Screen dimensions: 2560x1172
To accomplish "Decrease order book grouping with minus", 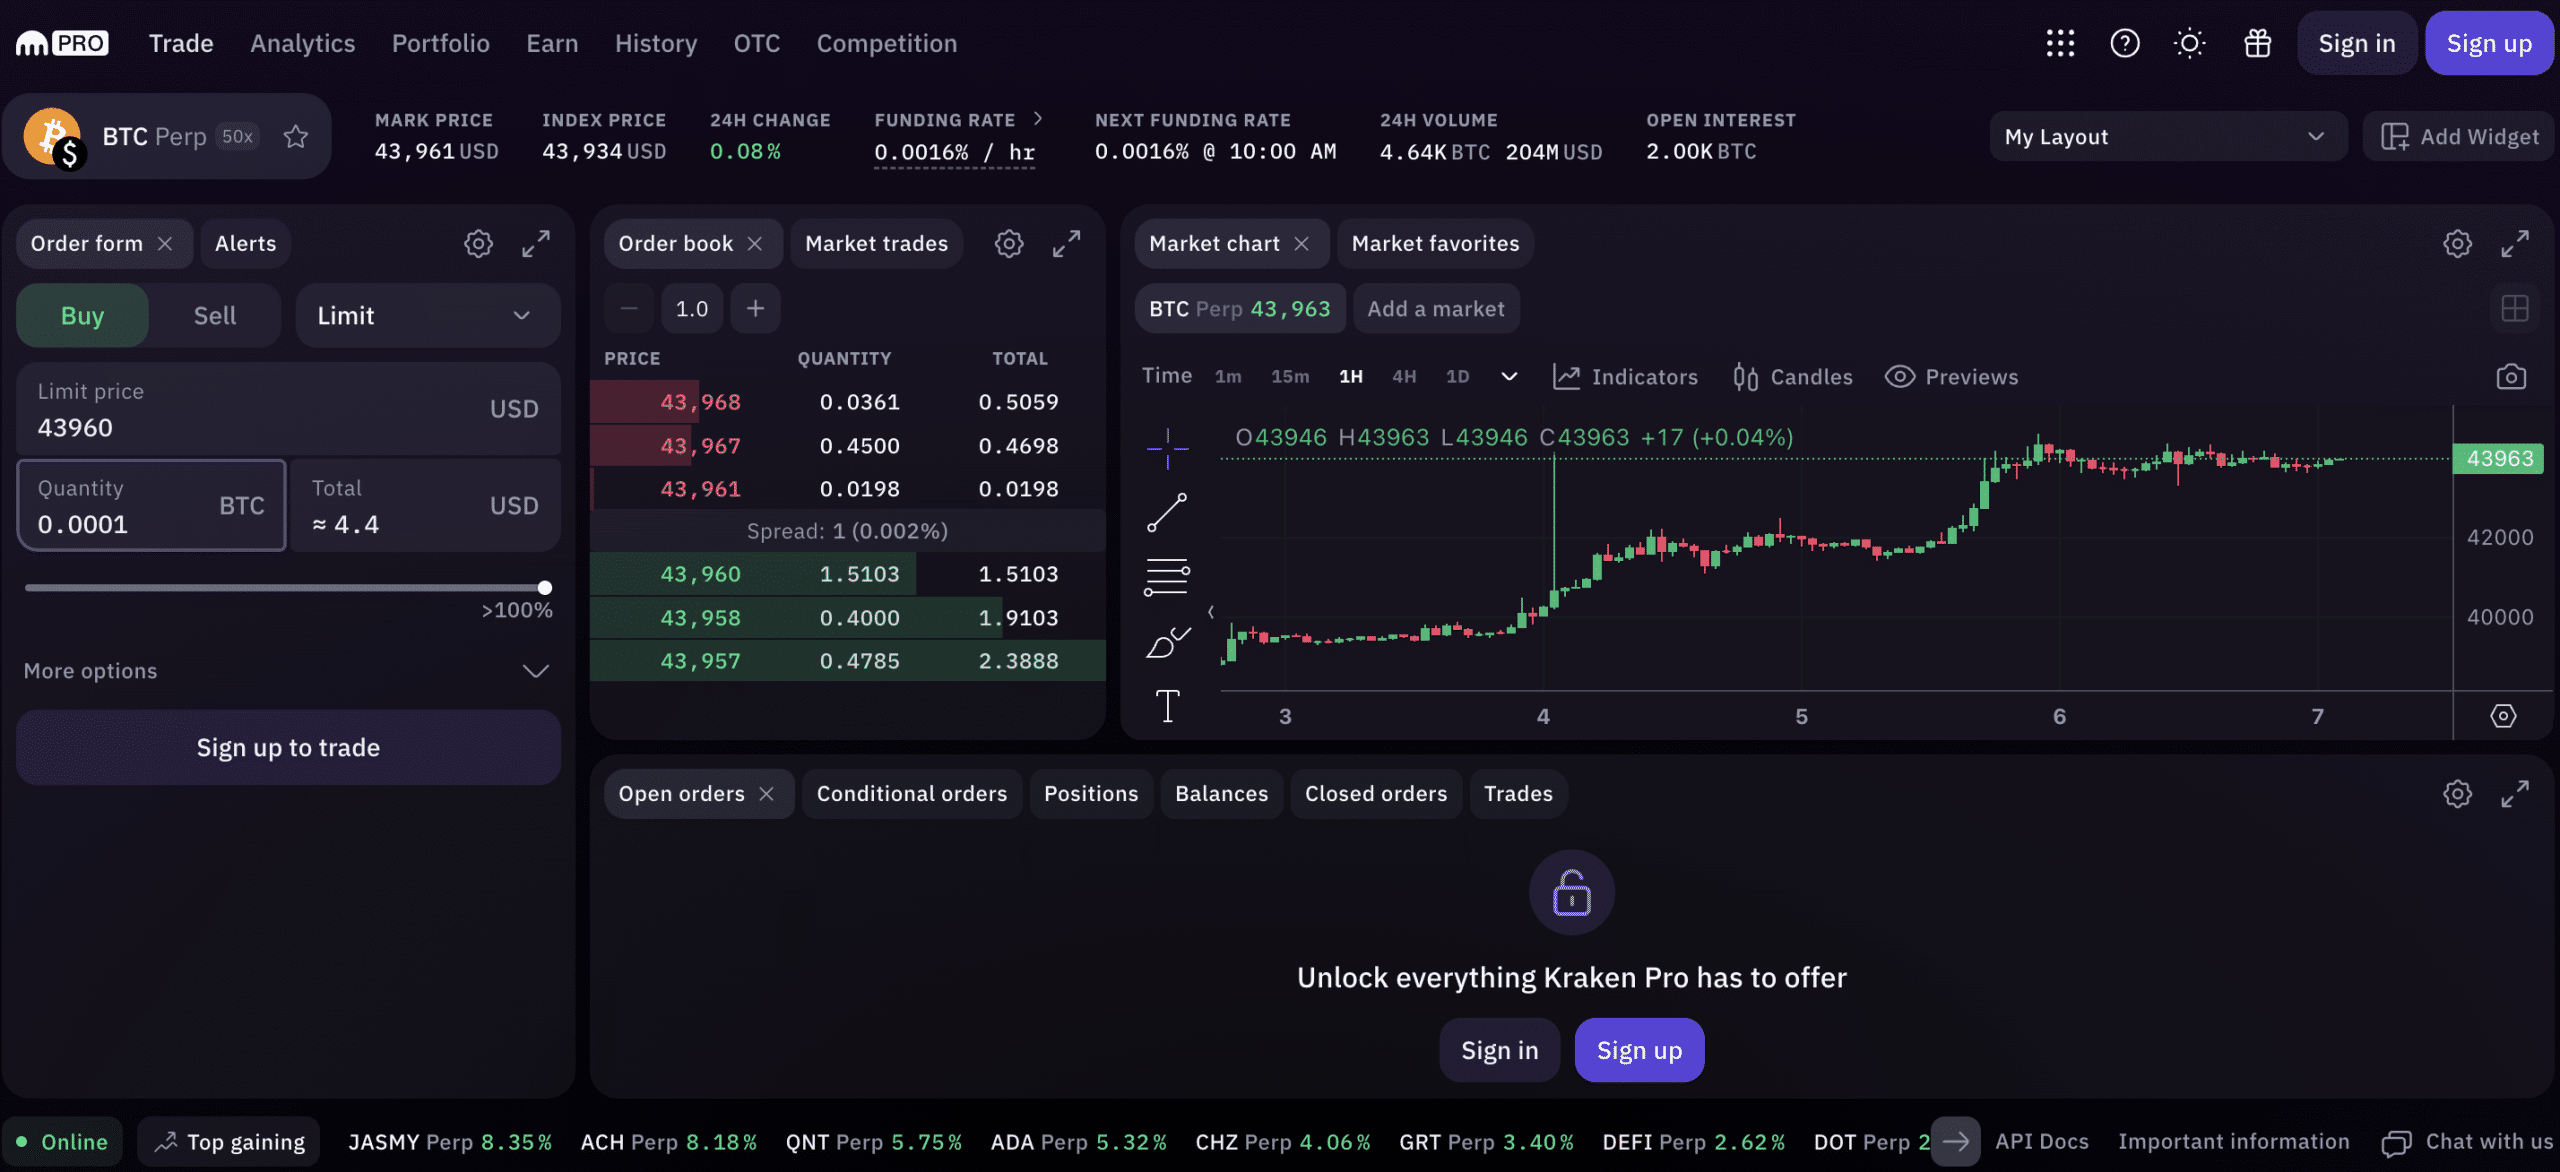I will click(x=629, y=308).
